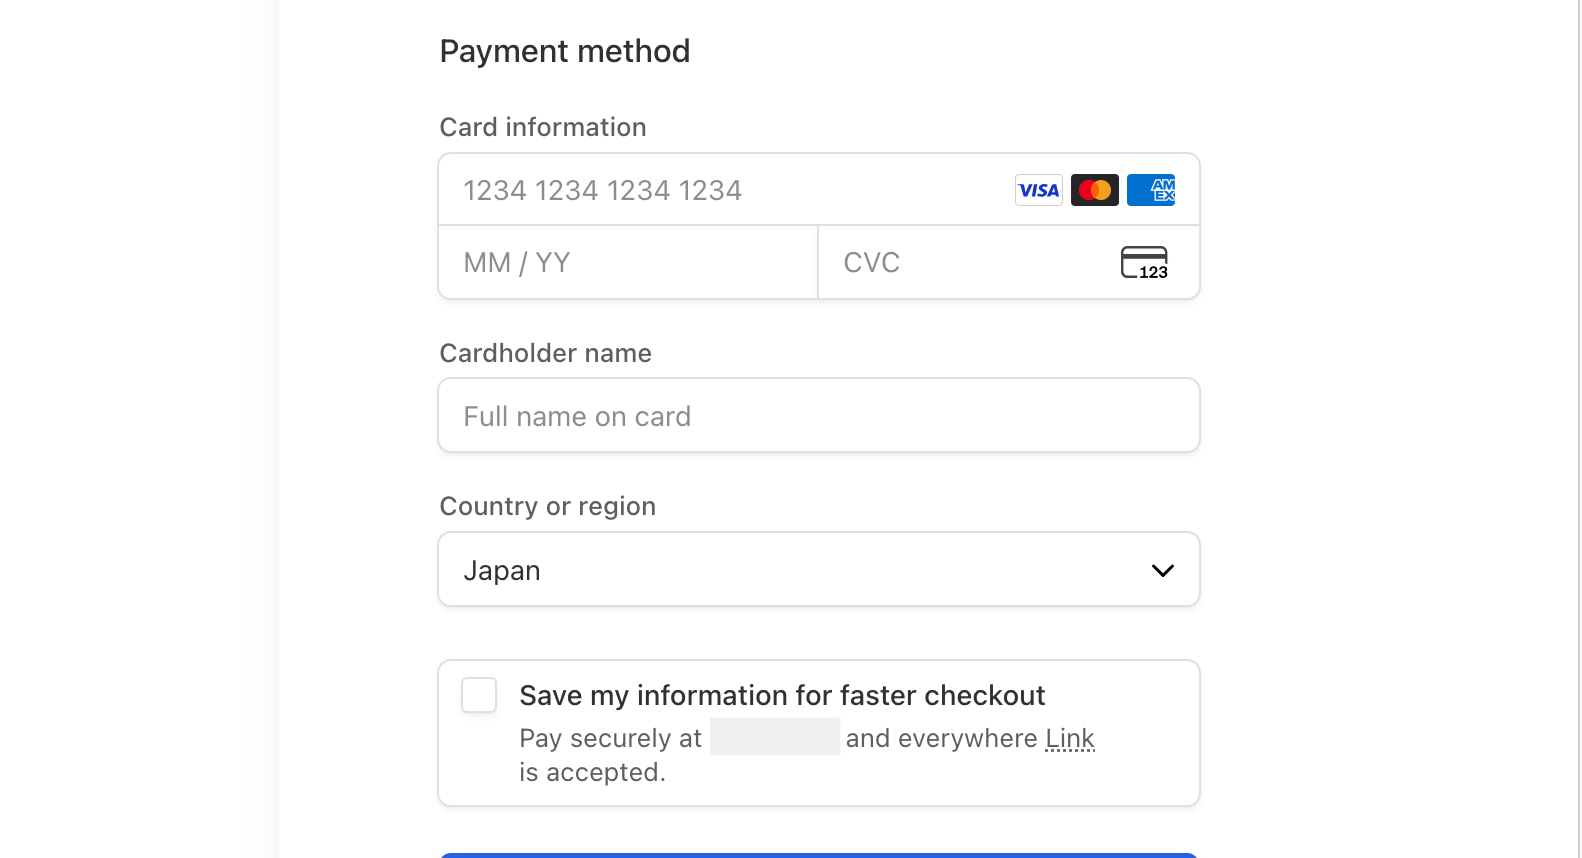The image size is (1582, 858).
Task: Focus the card number field
Action: (720, 190)
